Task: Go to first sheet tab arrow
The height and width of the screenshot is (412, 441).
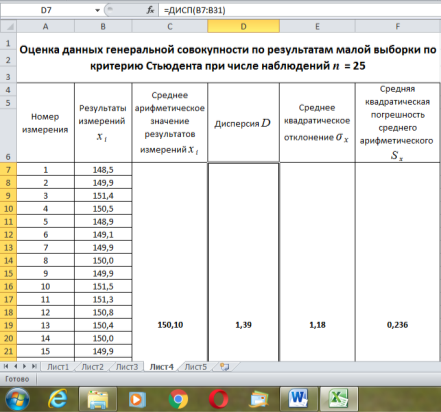Action: coord(6,366)
